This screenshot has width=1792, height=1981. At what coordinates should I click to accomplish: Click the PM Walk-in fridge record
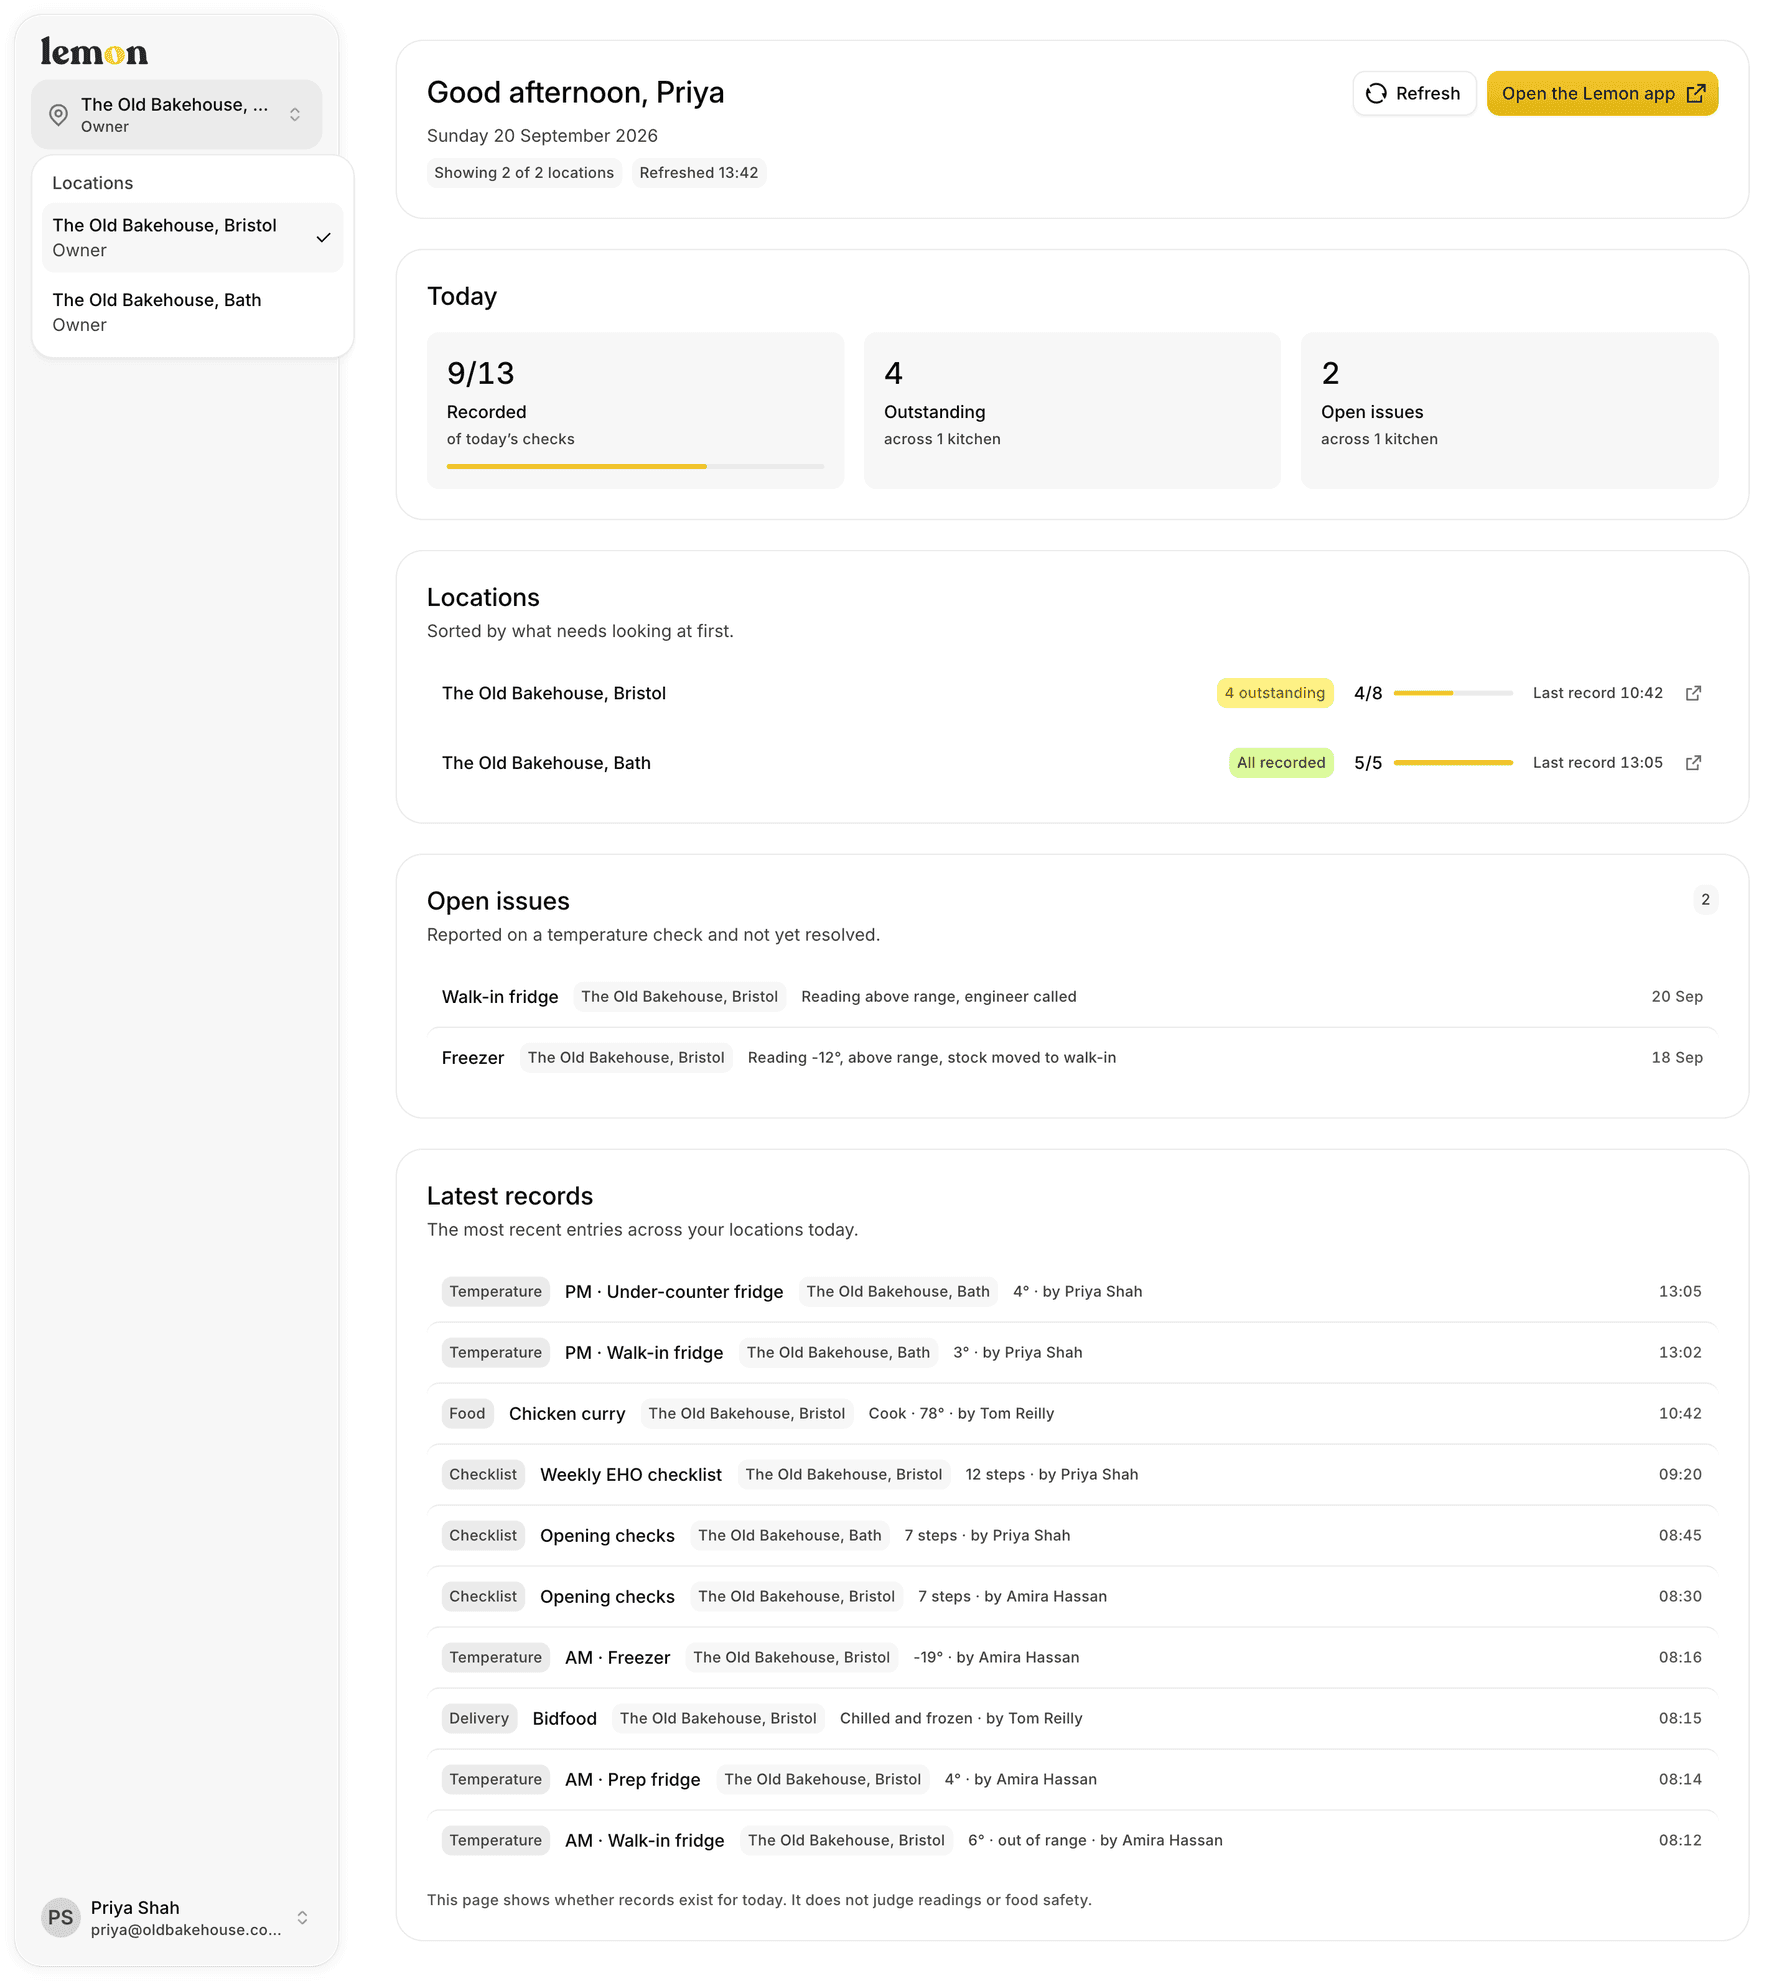point(1072,1353)
